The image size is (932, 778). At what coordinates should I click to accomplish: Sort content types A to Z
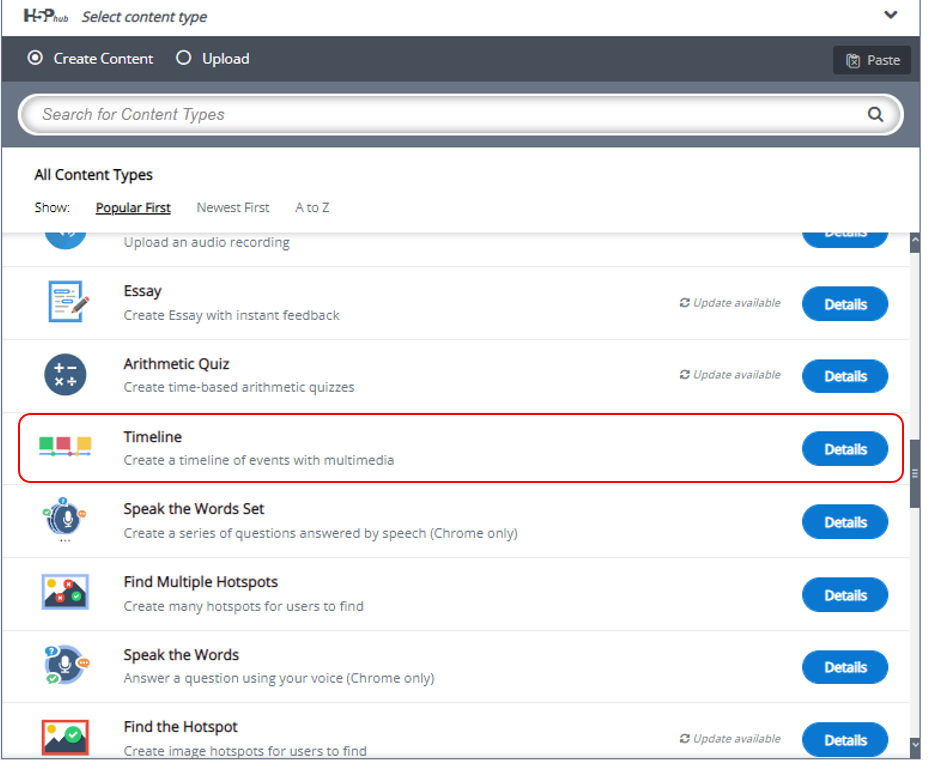pyautogui.click(x=312, y=208)
